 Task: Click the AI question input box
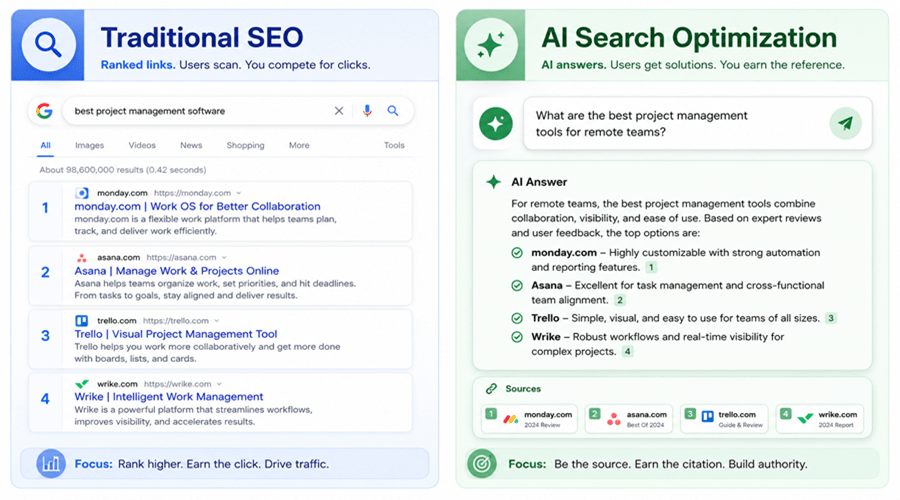697,123
